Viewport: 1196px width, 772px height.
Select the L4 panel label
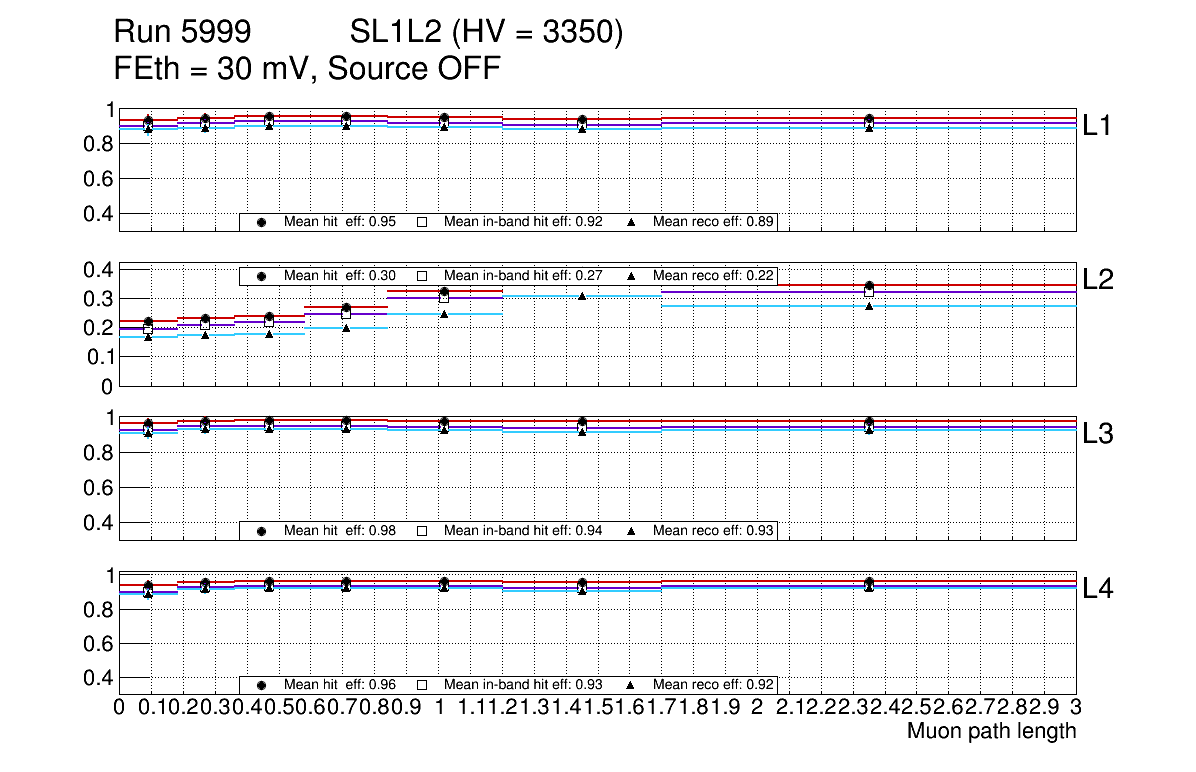coord(1098,589)
